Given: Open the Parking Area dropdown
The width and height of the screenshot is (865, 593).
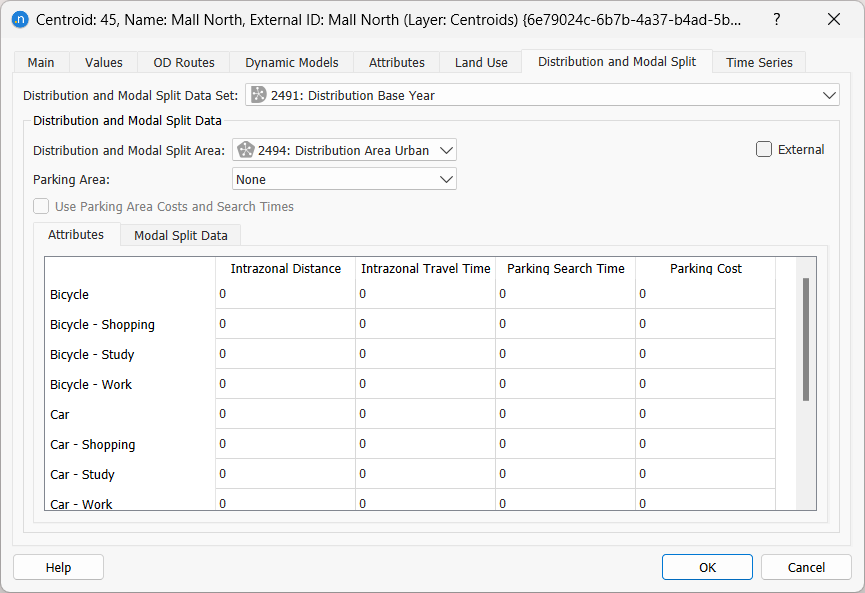Looking at the screenshot, I should click(447, 179).
